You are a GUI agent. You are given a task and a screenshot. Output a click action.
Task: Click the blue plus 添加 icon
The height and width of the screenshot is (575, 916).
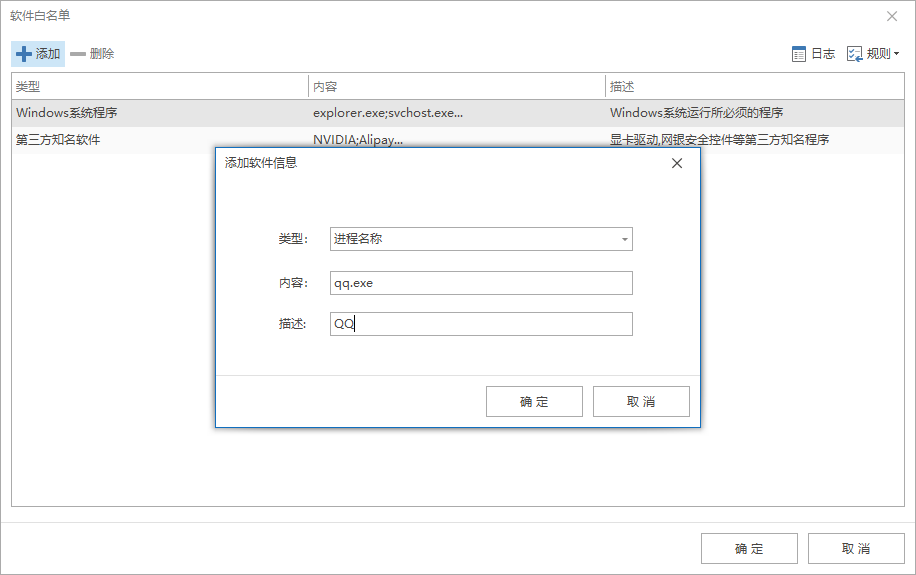pyautogui.click(x=24, y=54)
